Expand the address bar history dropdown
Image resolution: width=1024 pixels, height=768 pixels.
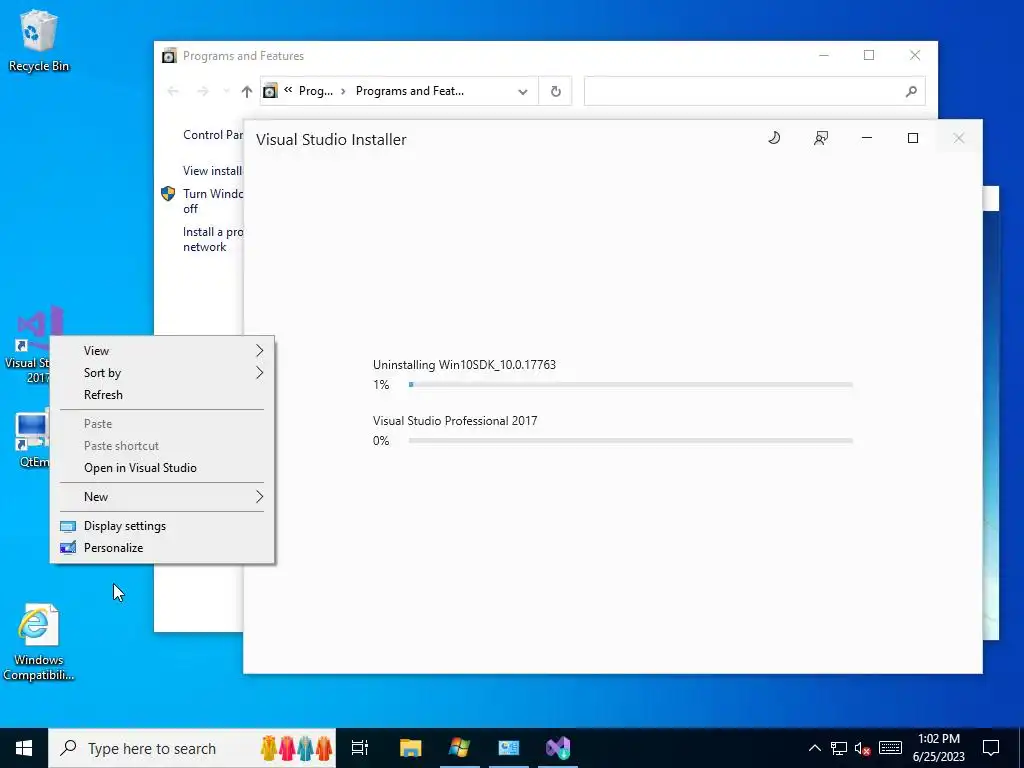point(522,91)
